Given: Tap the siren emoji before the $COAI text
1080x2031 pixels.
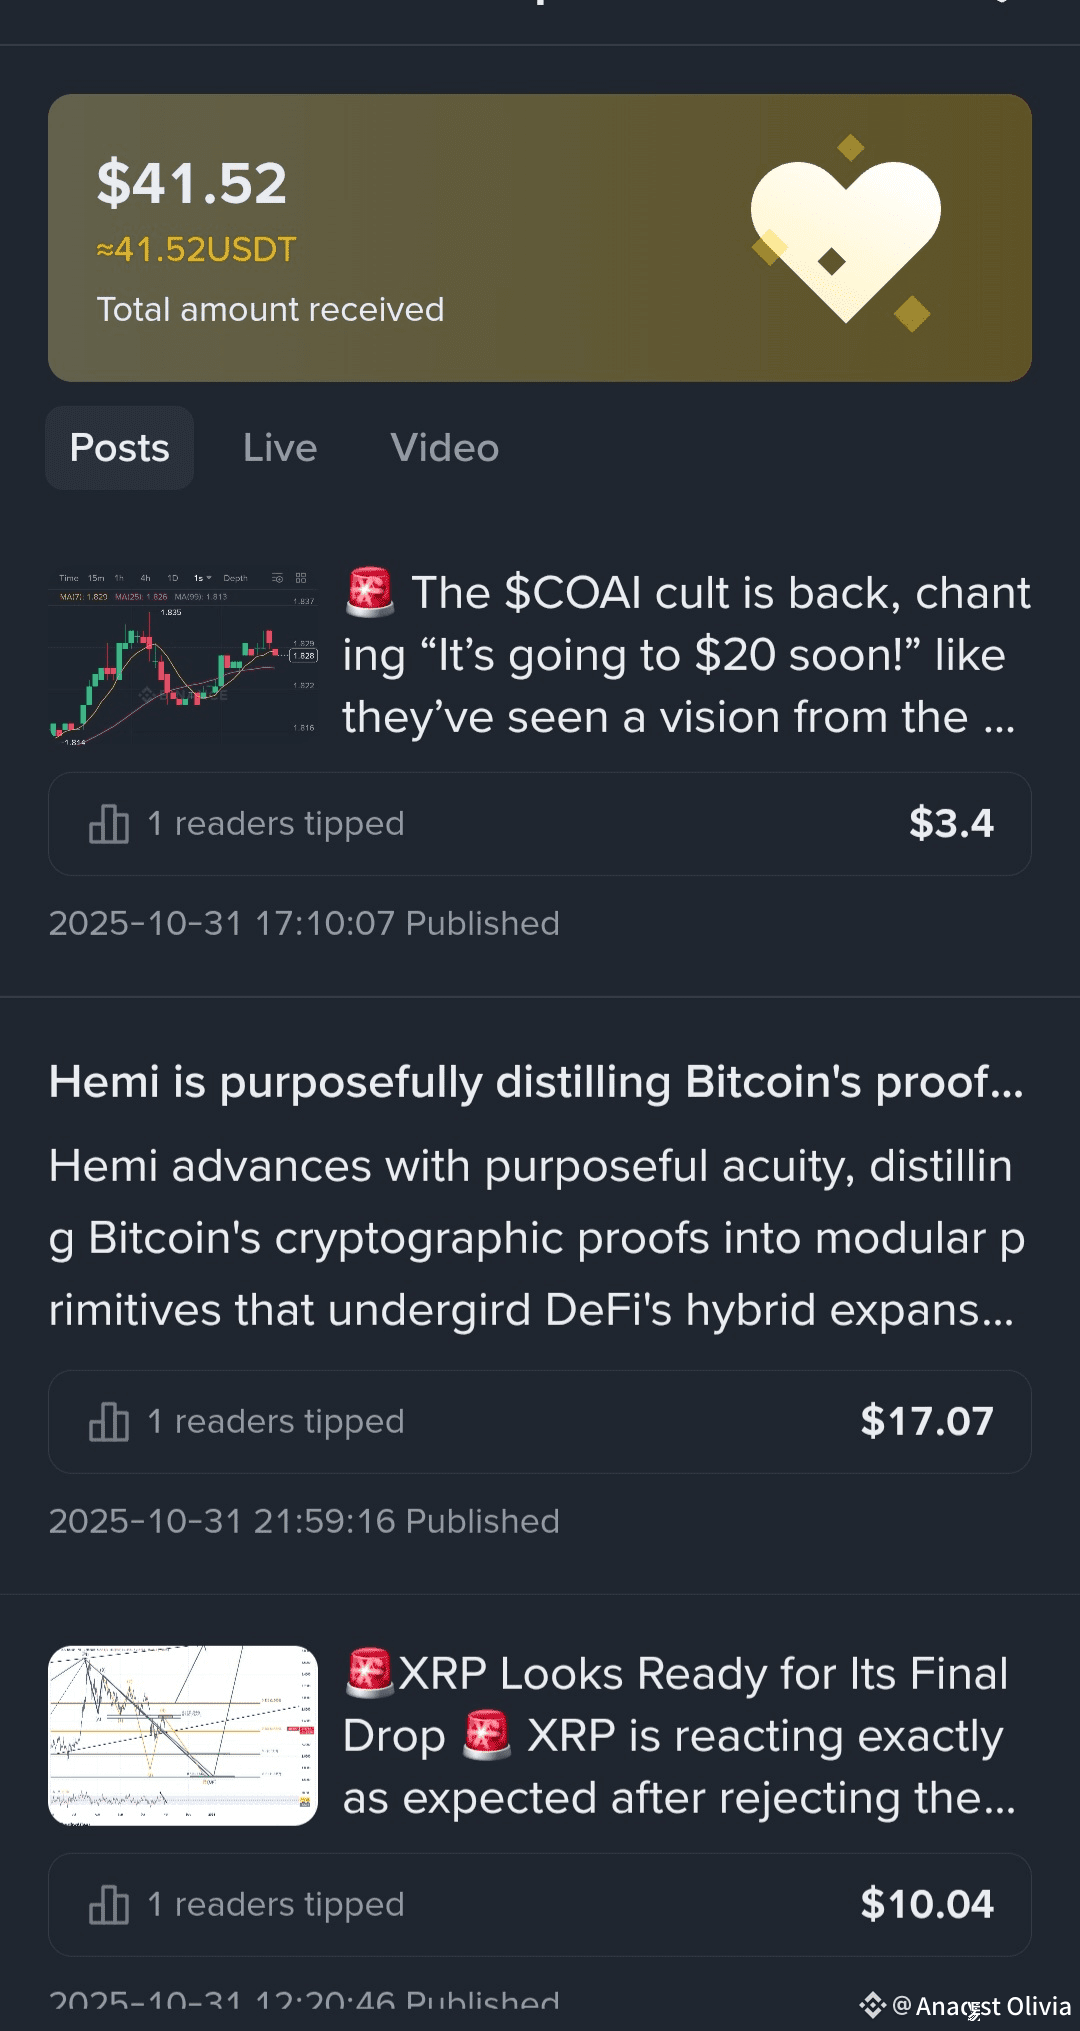Looking at the screenshot, I should click(370, 592).
